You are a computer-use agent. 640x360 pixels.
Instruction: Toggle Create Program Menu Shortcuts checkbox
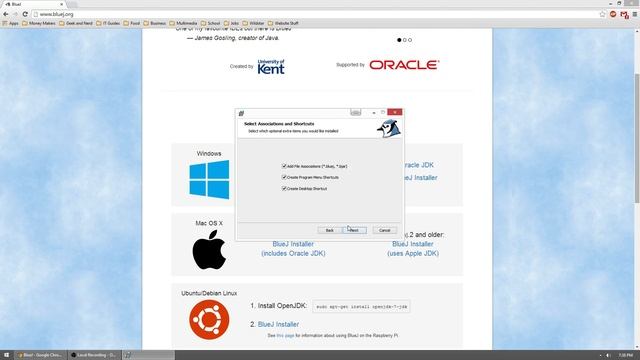coord(284,177)
